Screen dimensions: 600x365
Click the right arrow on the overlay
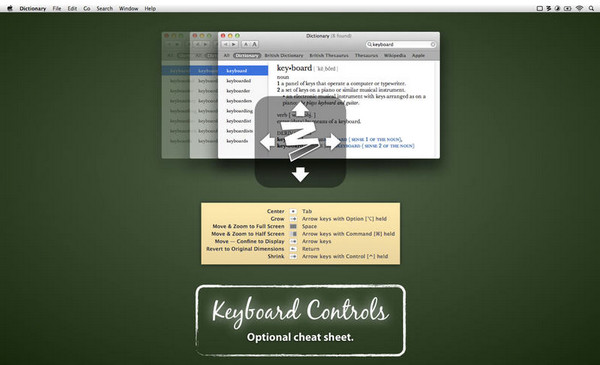(x=333, y=142)
